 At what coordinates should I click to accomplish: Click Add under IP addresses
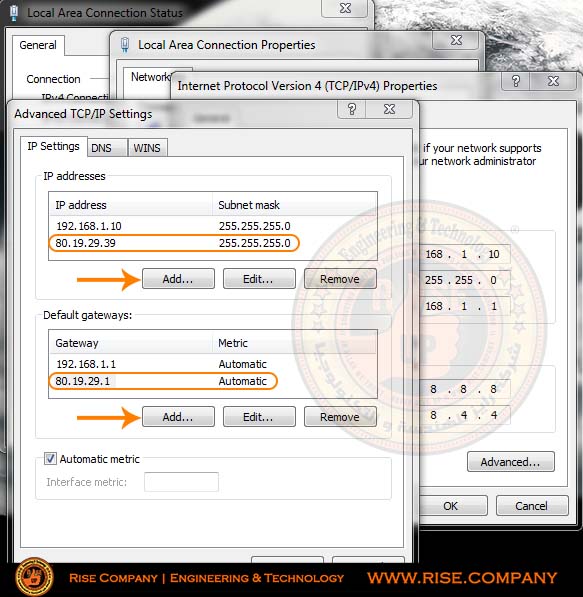(178, 279)
